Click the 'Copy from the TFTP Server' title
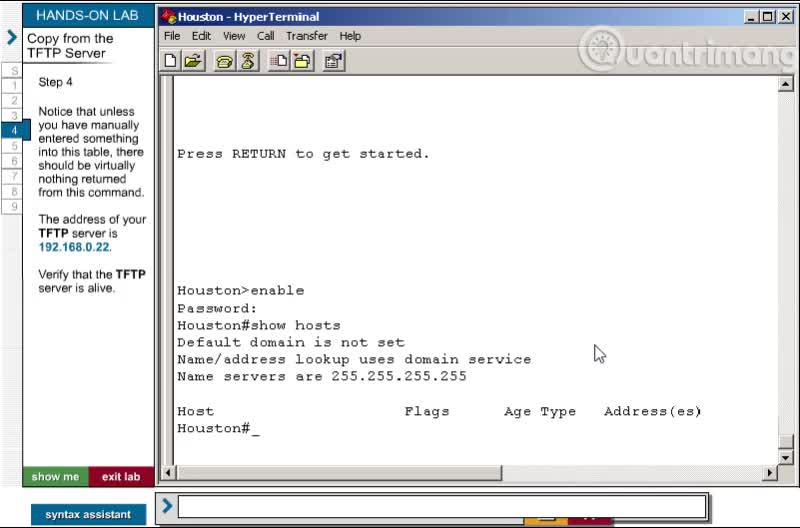 [70, 46]
